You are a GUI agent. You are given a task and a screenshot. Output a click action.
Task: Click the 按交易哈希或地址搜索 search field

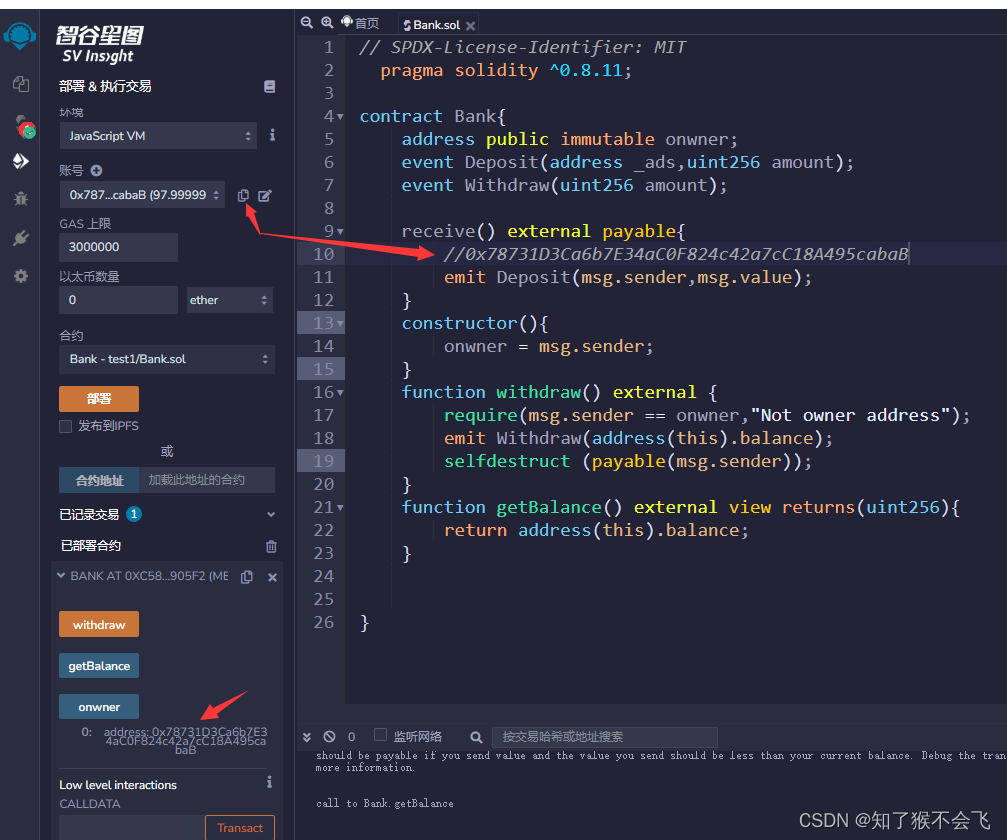click(604, 737)
